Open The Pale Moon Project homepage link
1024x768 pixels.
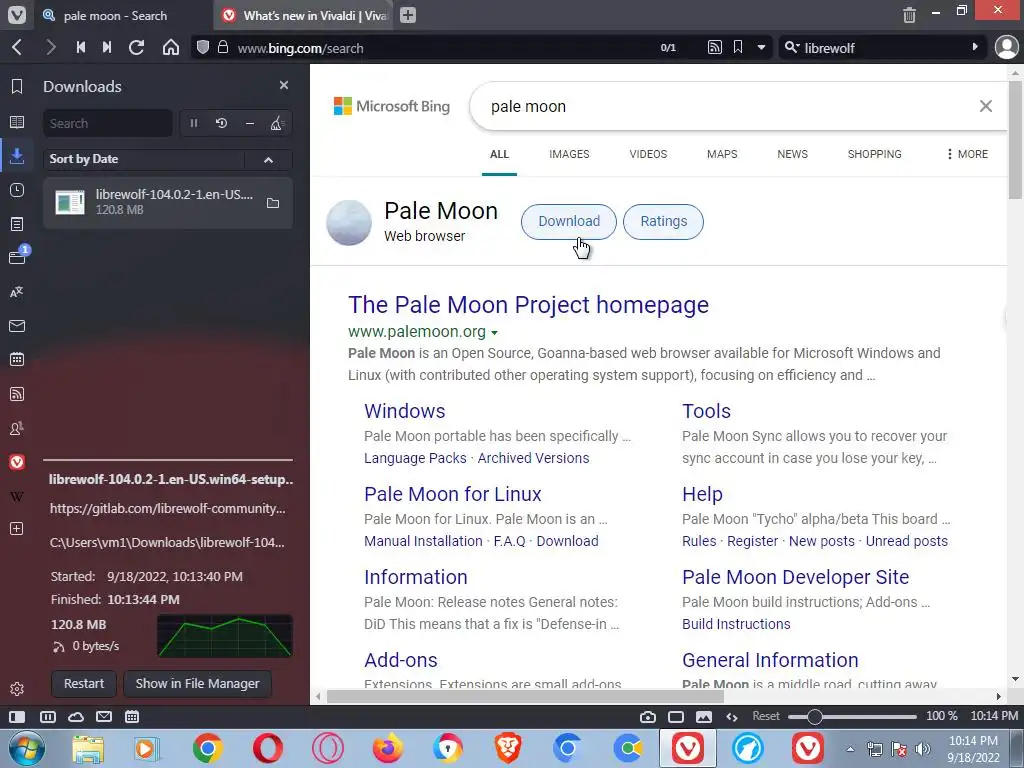(528, 305)
